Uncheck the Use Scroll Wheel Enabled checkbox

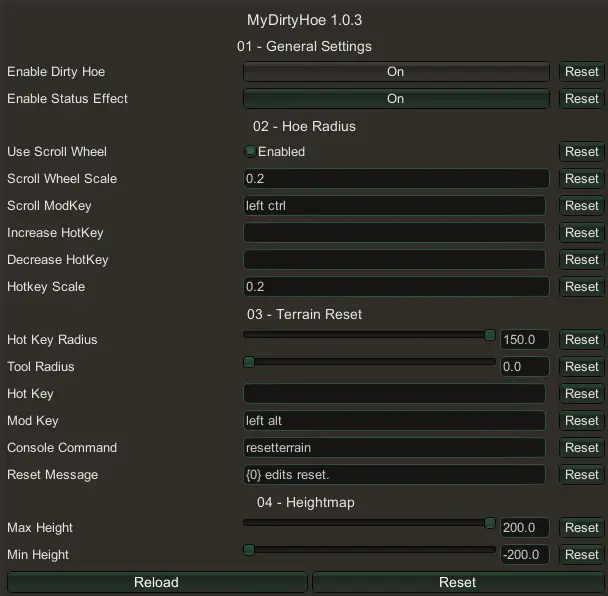click(x=250, y=151)
